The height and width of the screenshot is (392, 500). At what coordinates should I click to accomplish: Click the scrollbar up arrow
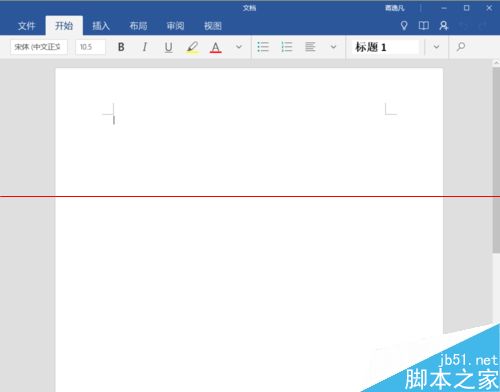tap(496, 63)
